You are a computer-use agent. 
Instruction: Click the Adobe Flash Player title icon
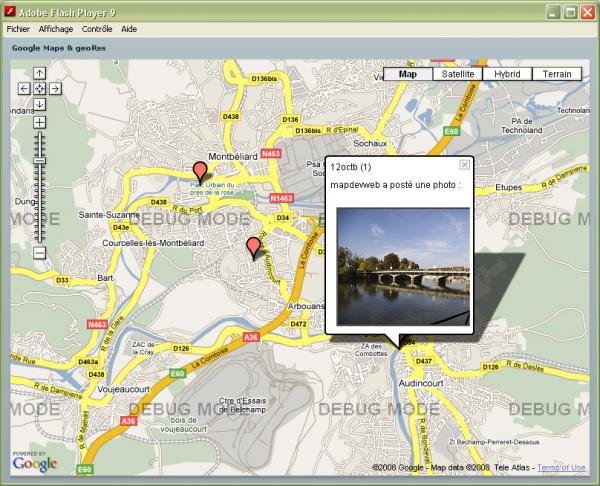coord(10,12)
